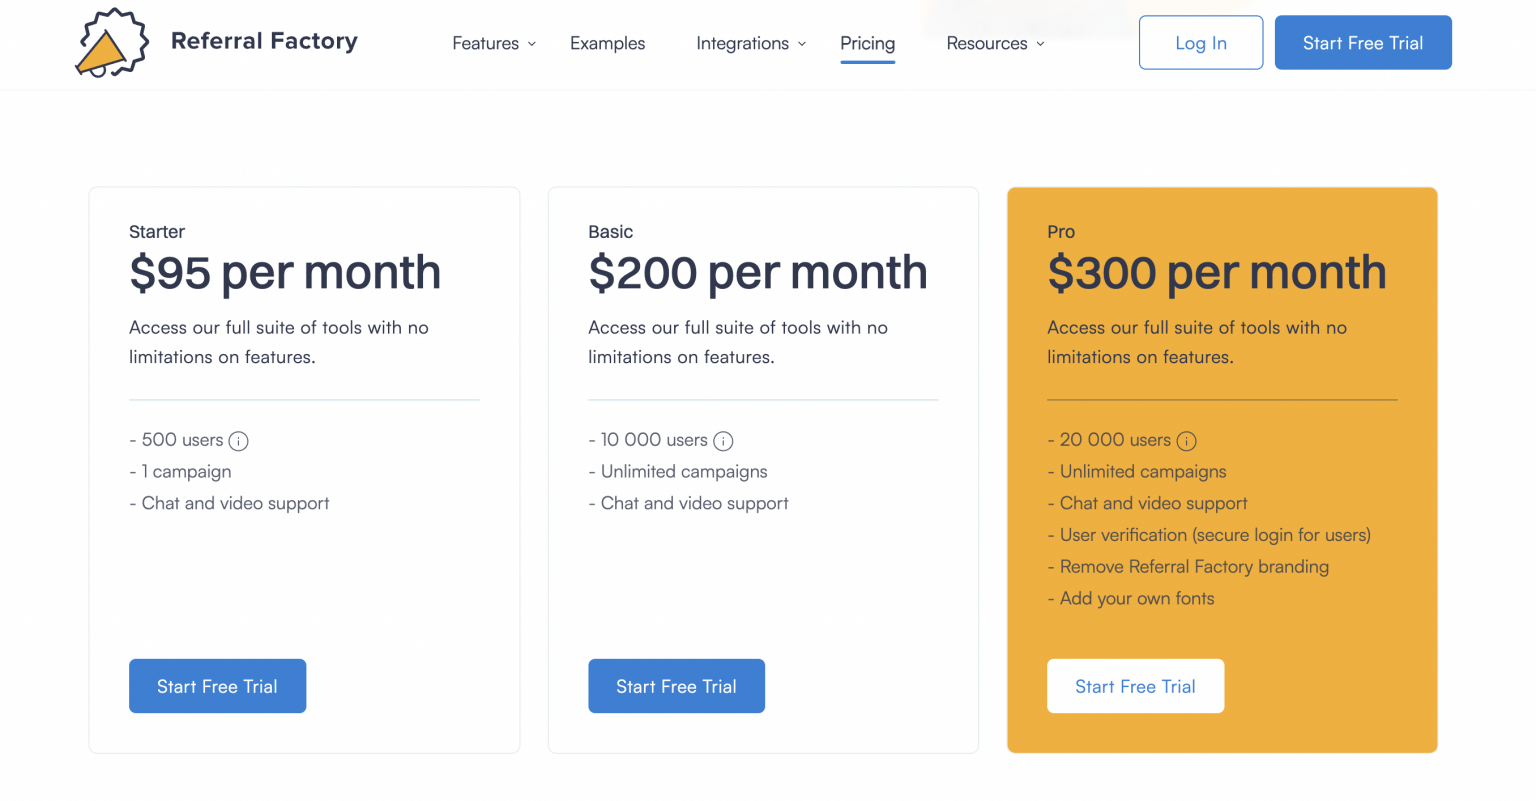Click Log In in the header
Viewport: 1536px width, 801px height.
coord(1200,42)
